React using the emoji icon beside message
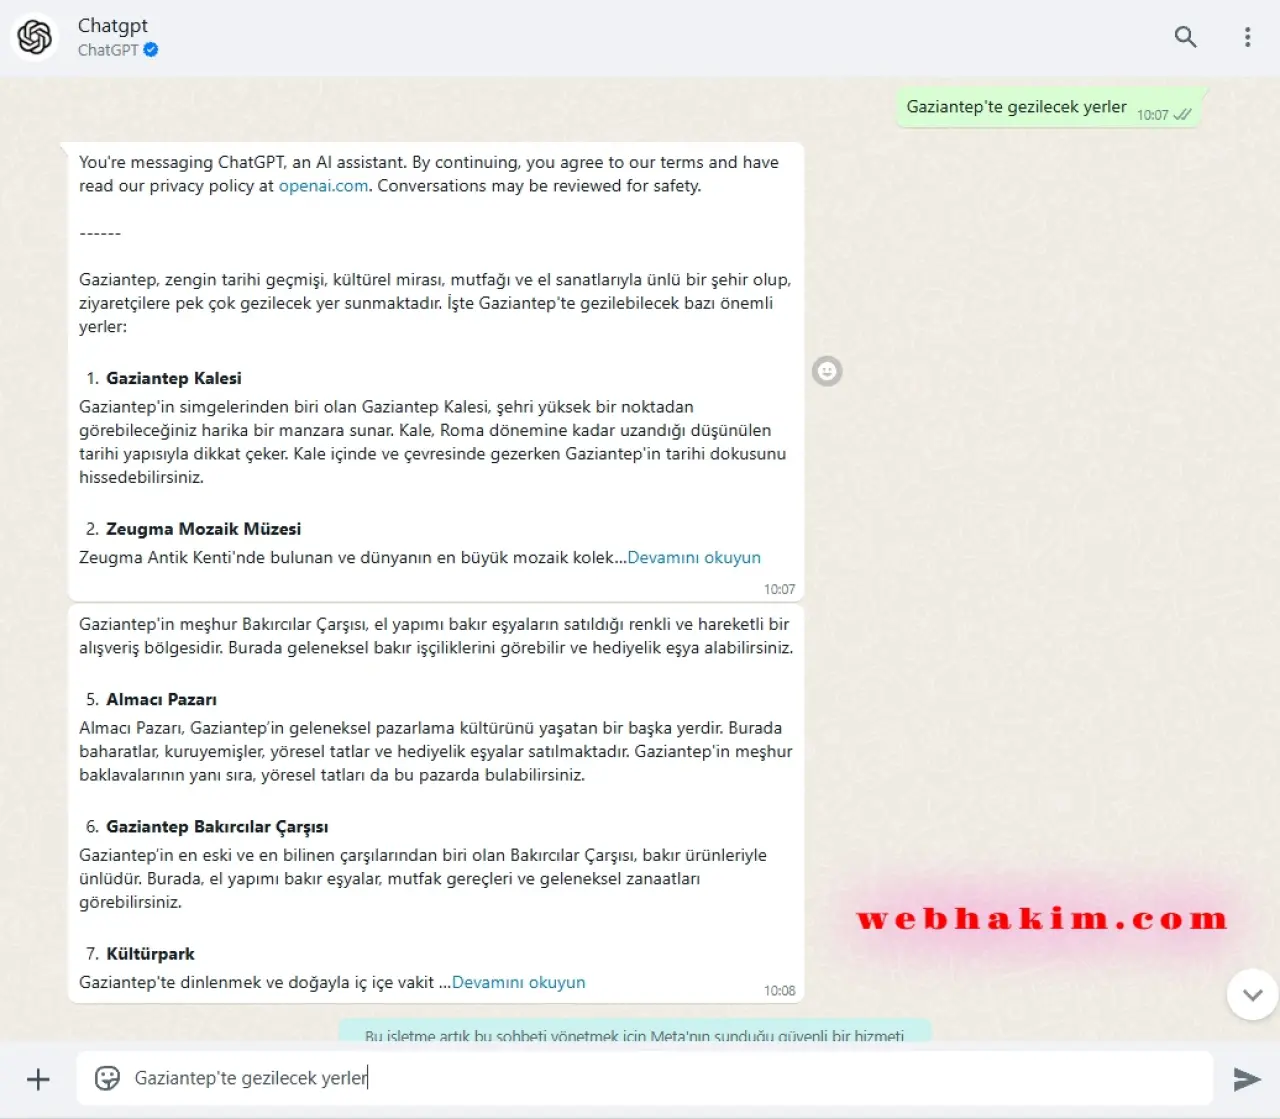 (827, 372)
